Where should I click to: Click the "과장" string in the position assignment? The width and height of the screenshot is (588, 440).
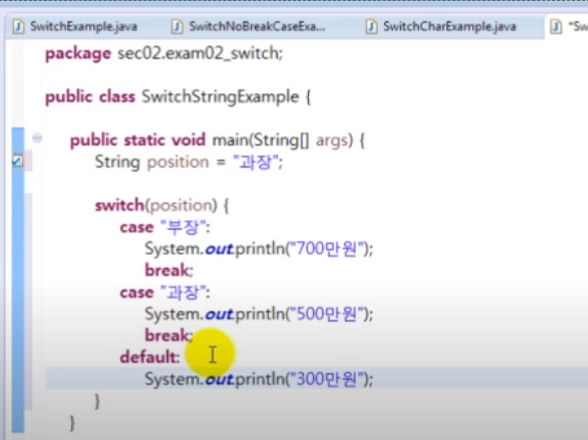tap(256, 162)
